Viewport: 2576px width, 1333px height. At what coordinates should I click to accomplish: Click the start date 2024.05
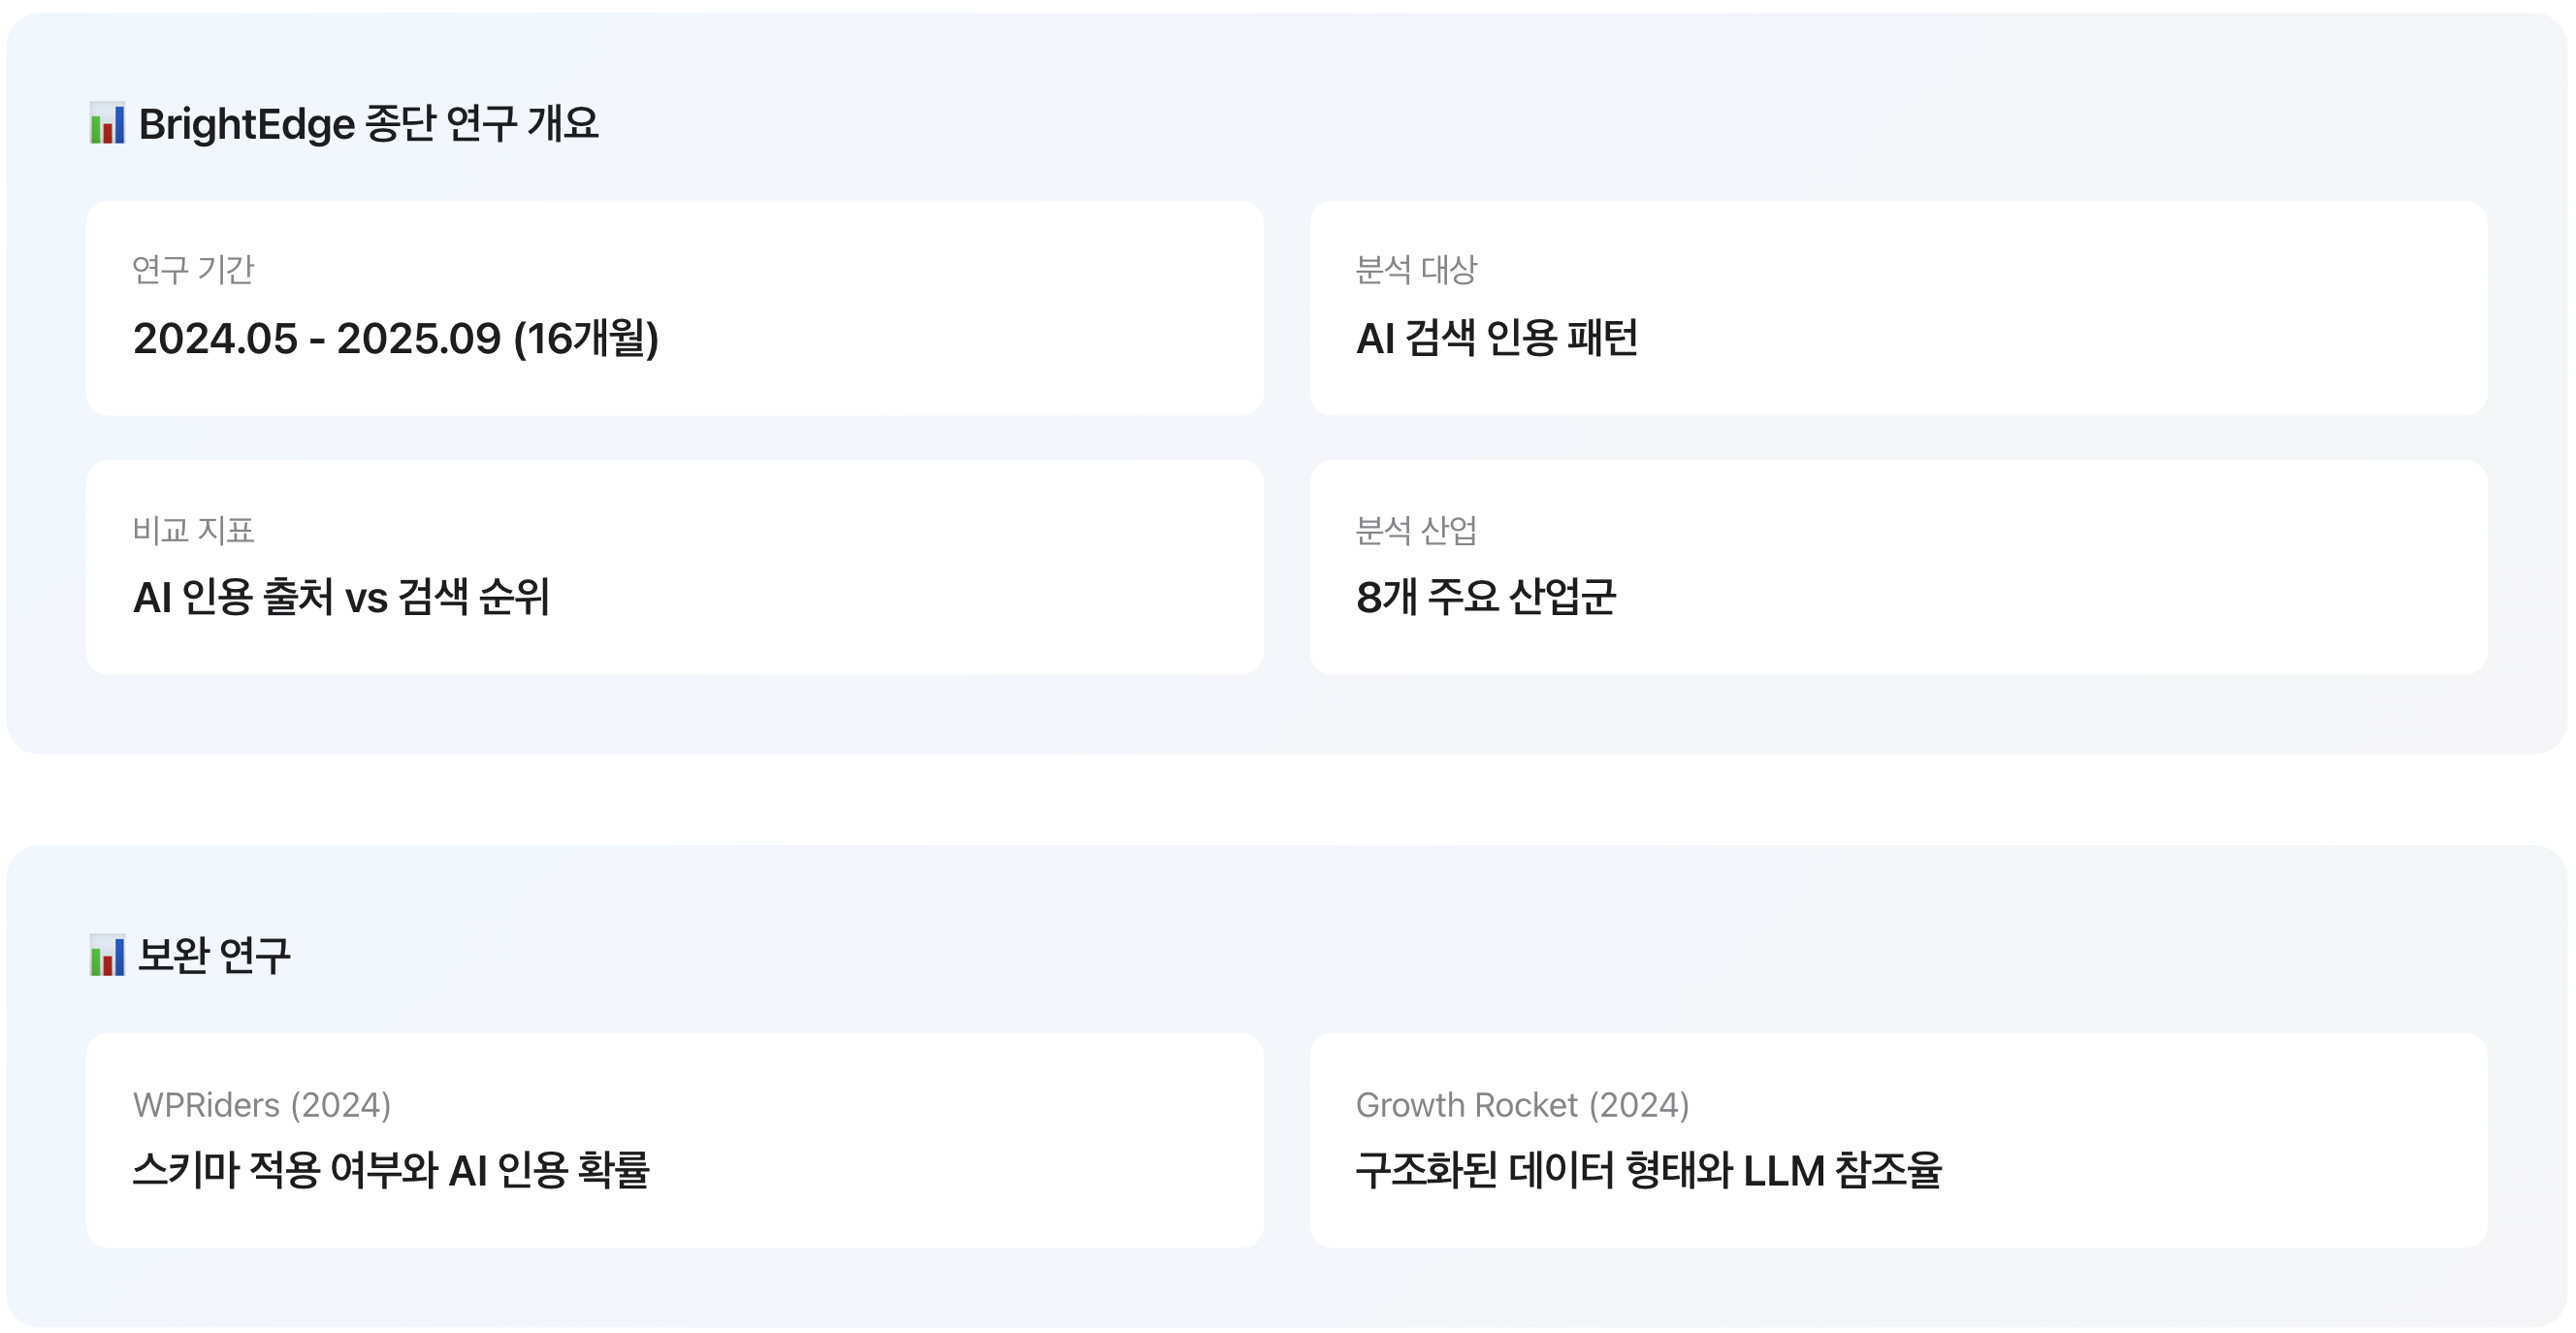tap(215, 338)
